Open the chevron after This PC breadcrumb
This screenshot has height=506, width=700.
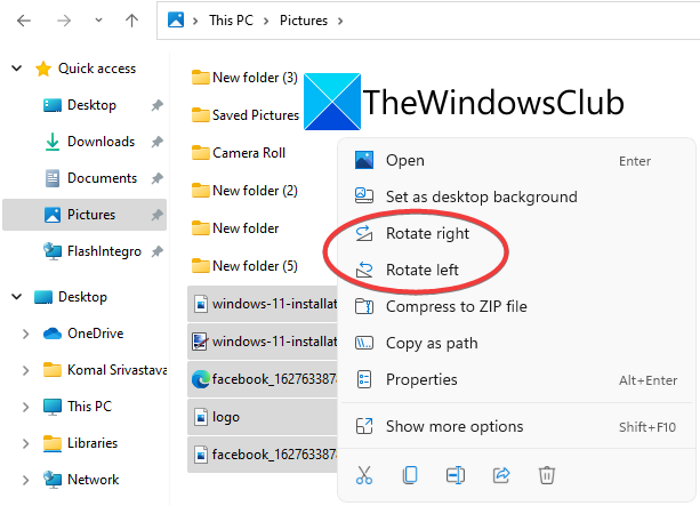pos(266,21)
